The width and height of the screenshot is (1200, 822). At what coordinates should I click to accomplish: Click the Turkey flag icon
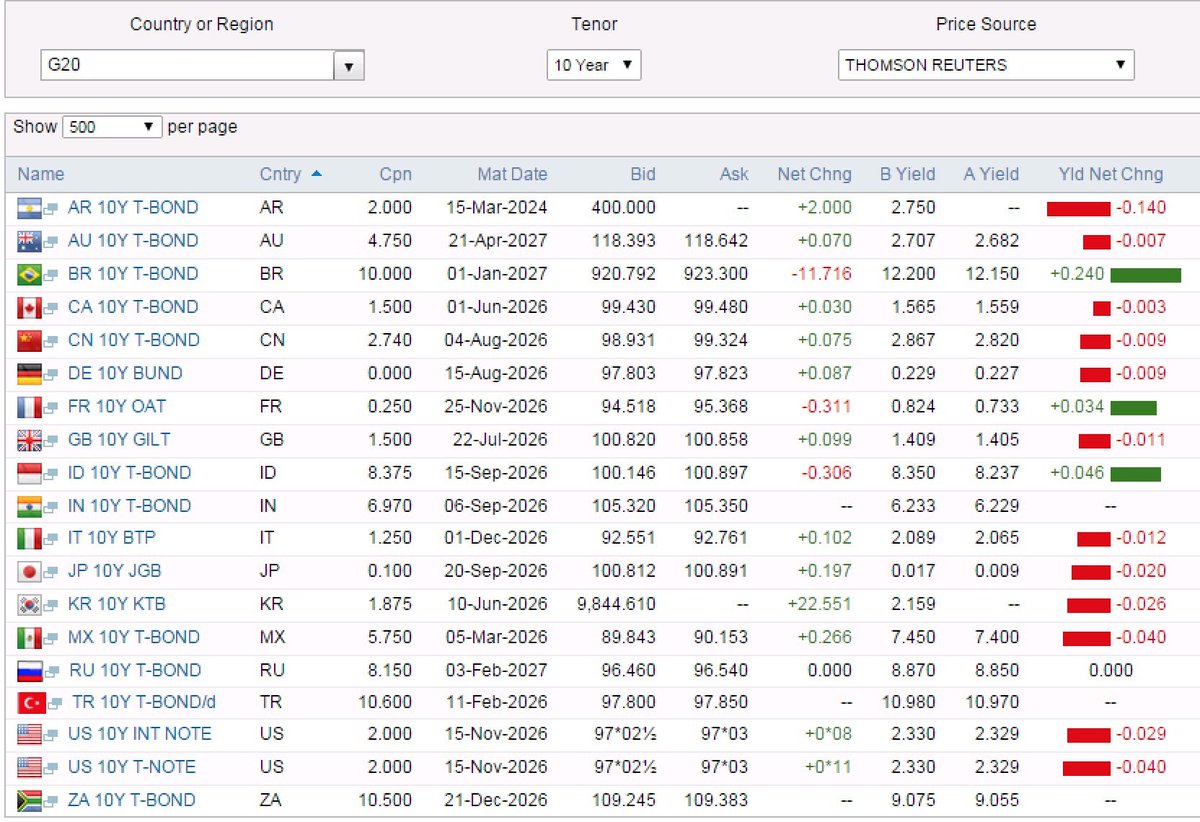(29, 703)
